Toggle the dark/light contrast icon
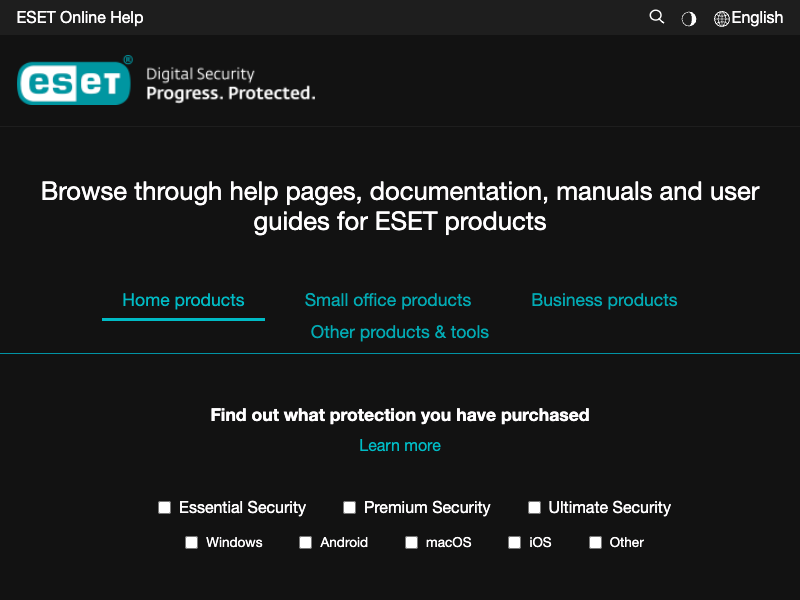The image size is (800, 600). pyautogui.click(x=689, y=19)
